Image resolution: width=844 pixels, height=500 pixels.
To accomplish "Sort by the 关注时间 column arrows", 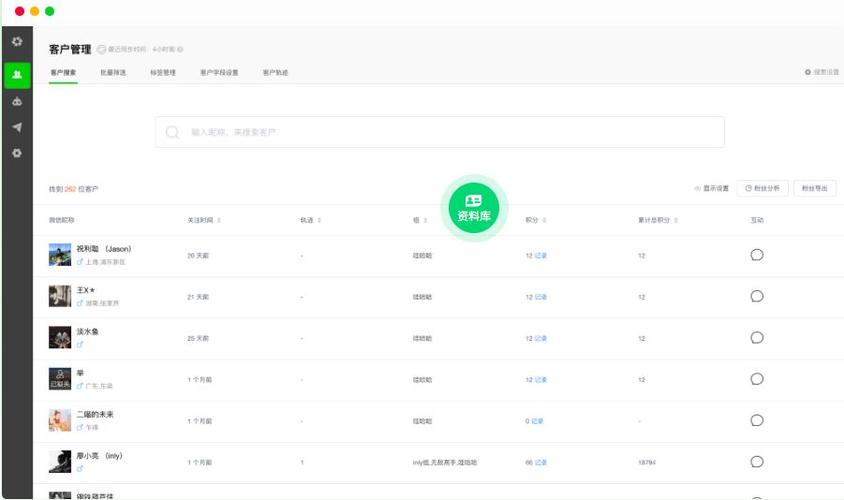I will [219, 220].
